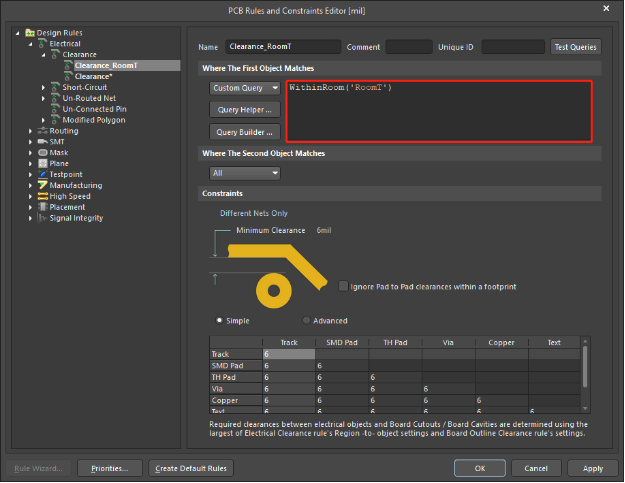
Task: Expand the Signal Integrity tree node
Action: point(30,218)
